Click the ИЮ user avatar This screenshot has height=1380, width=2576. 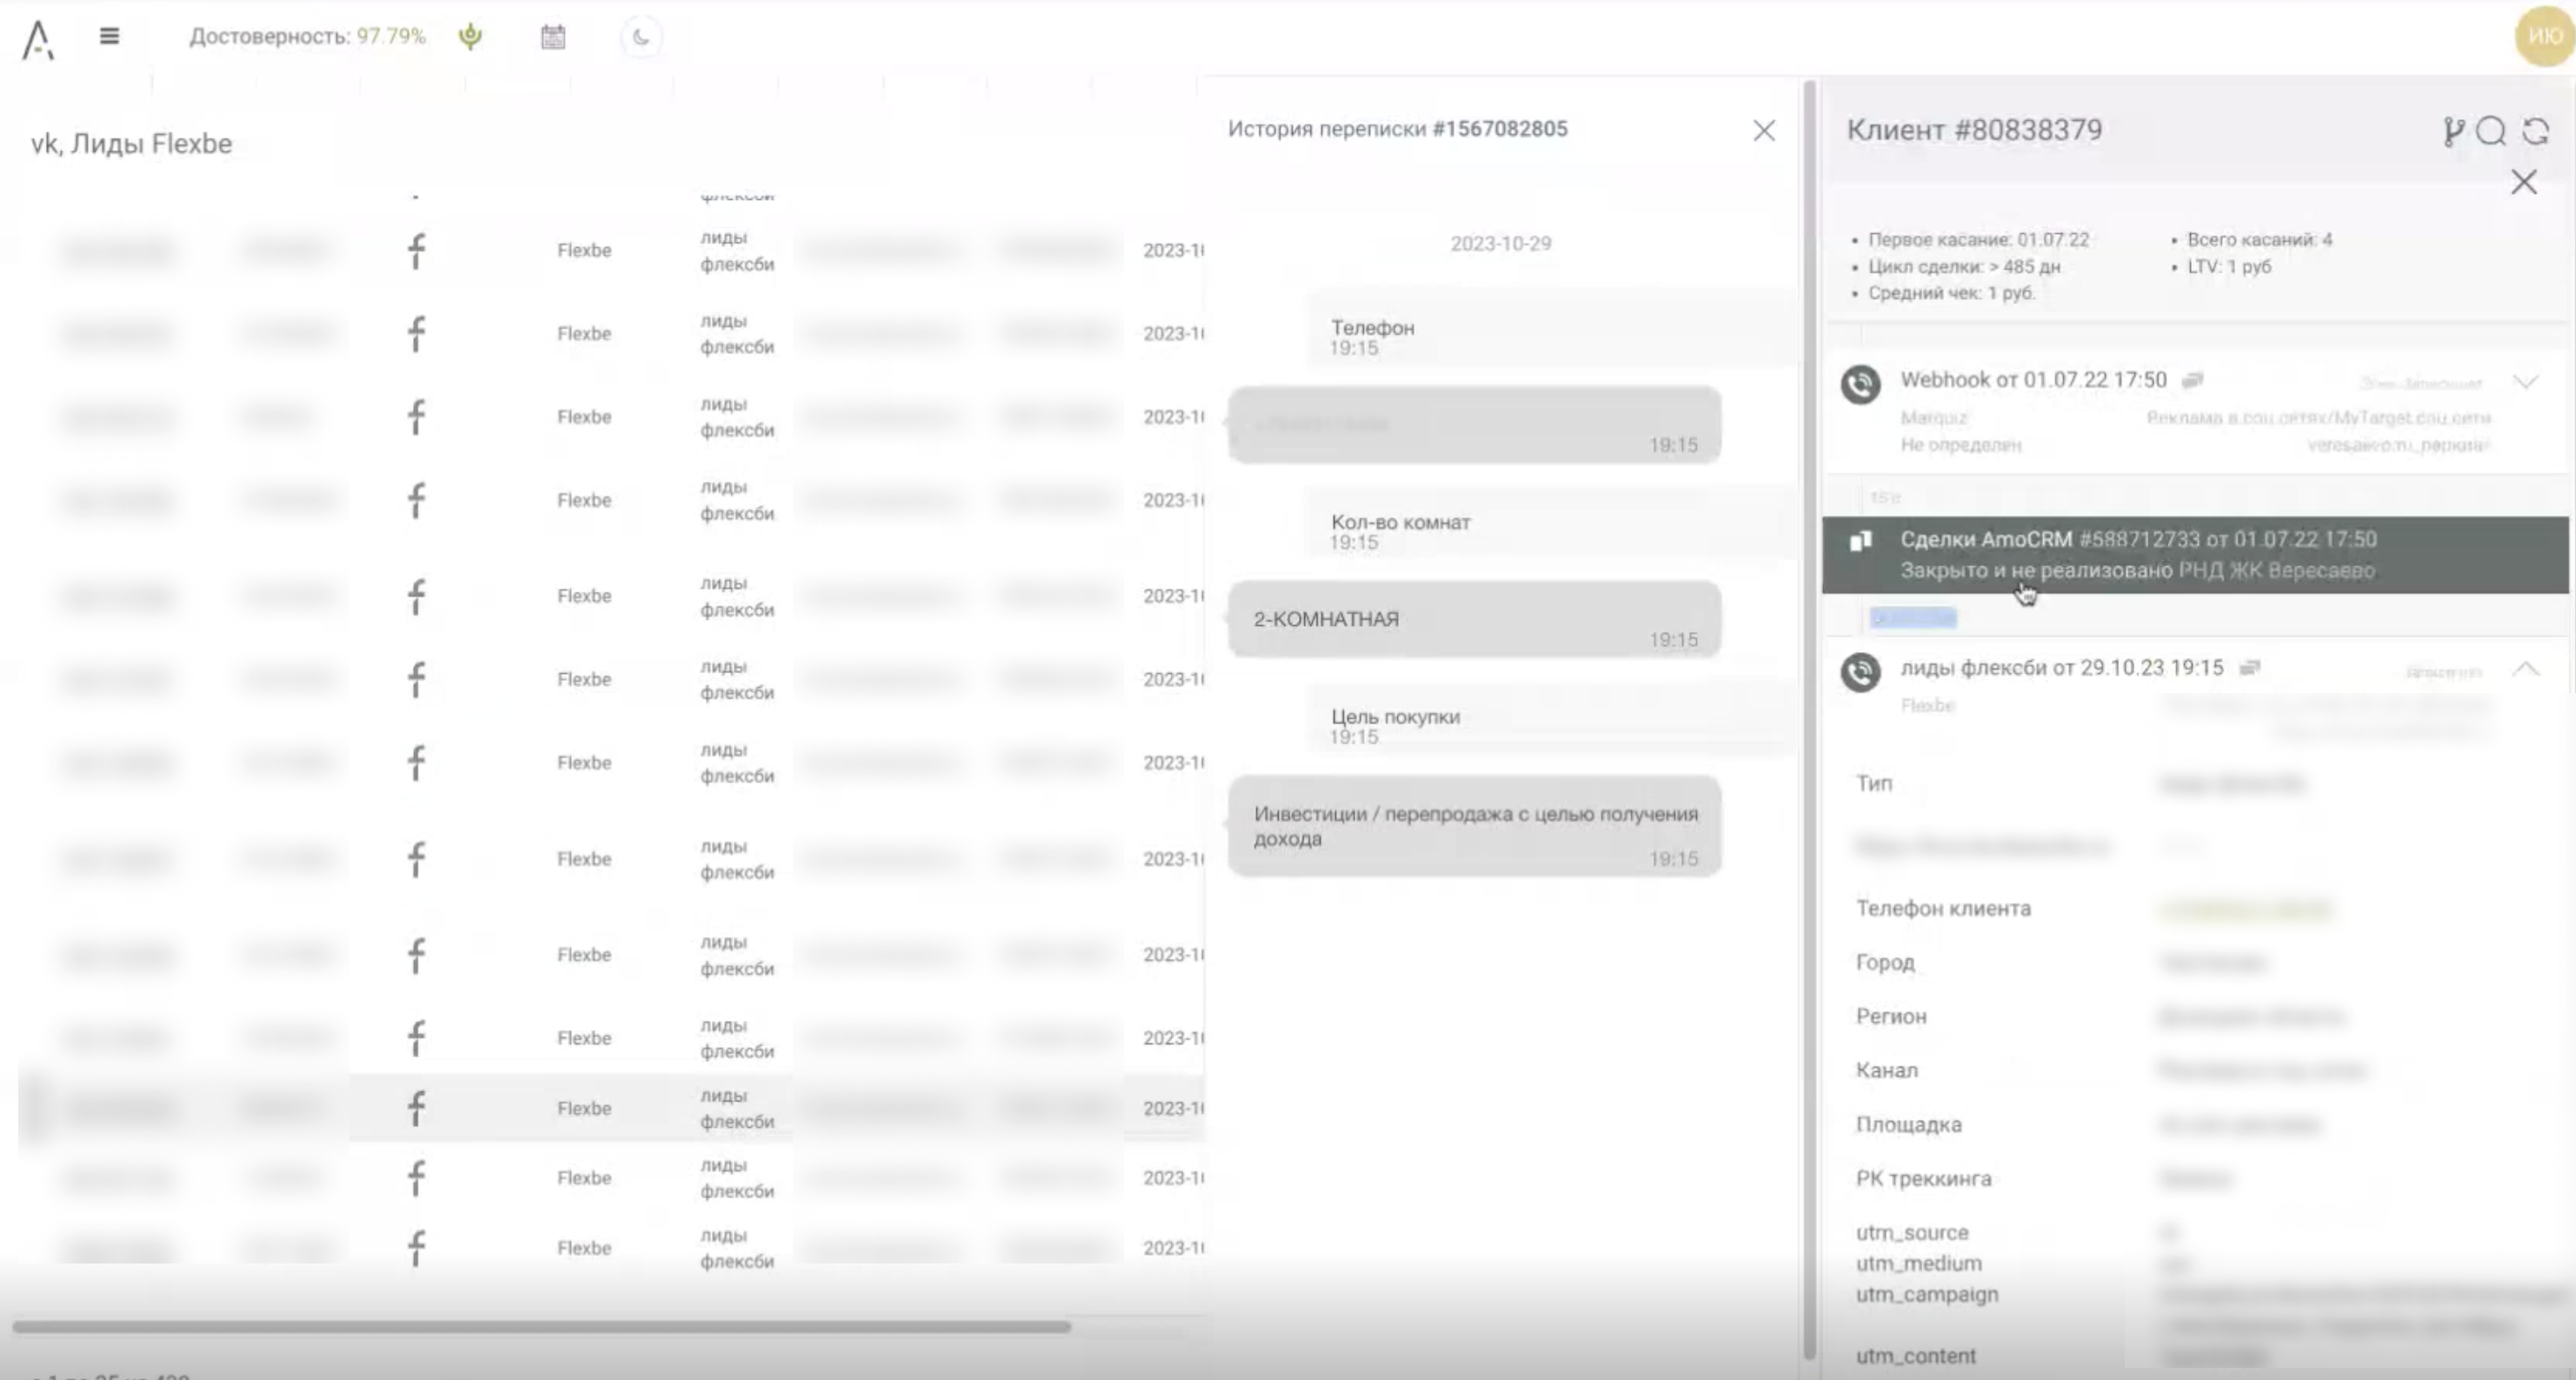click(x=2543, y=36)
